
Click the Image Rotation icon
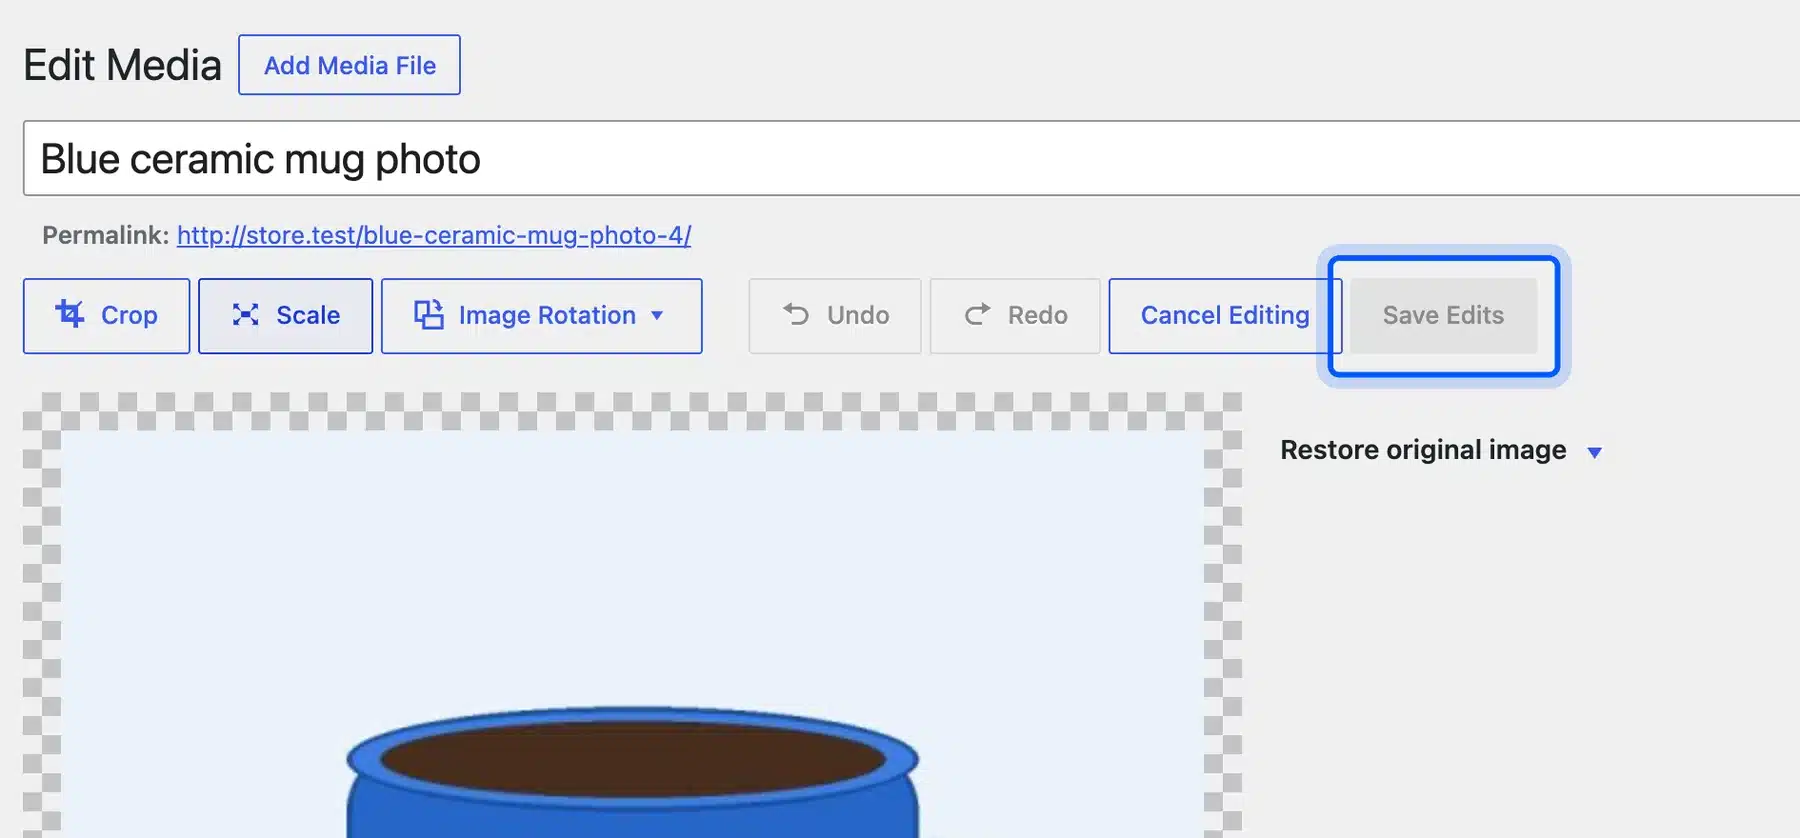tap(429, 315)
